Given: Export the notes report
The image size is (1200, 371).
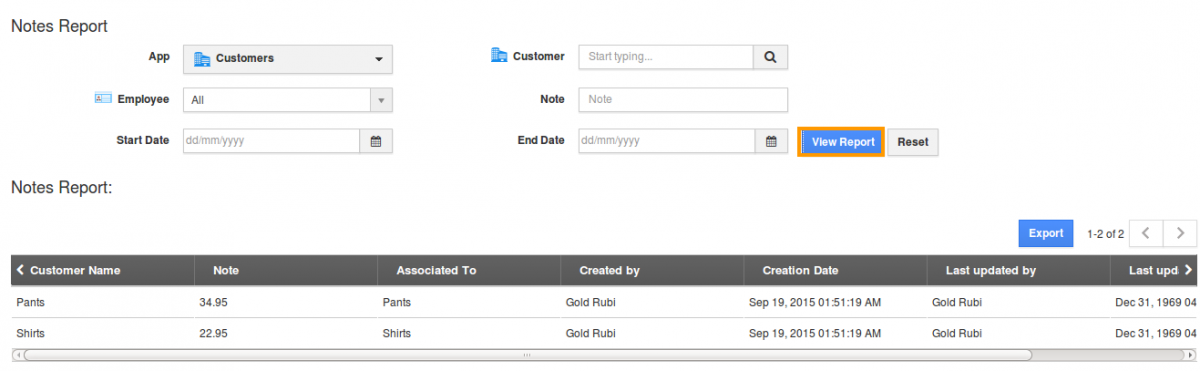Looking at the screenshot, I should (1046, 233).
